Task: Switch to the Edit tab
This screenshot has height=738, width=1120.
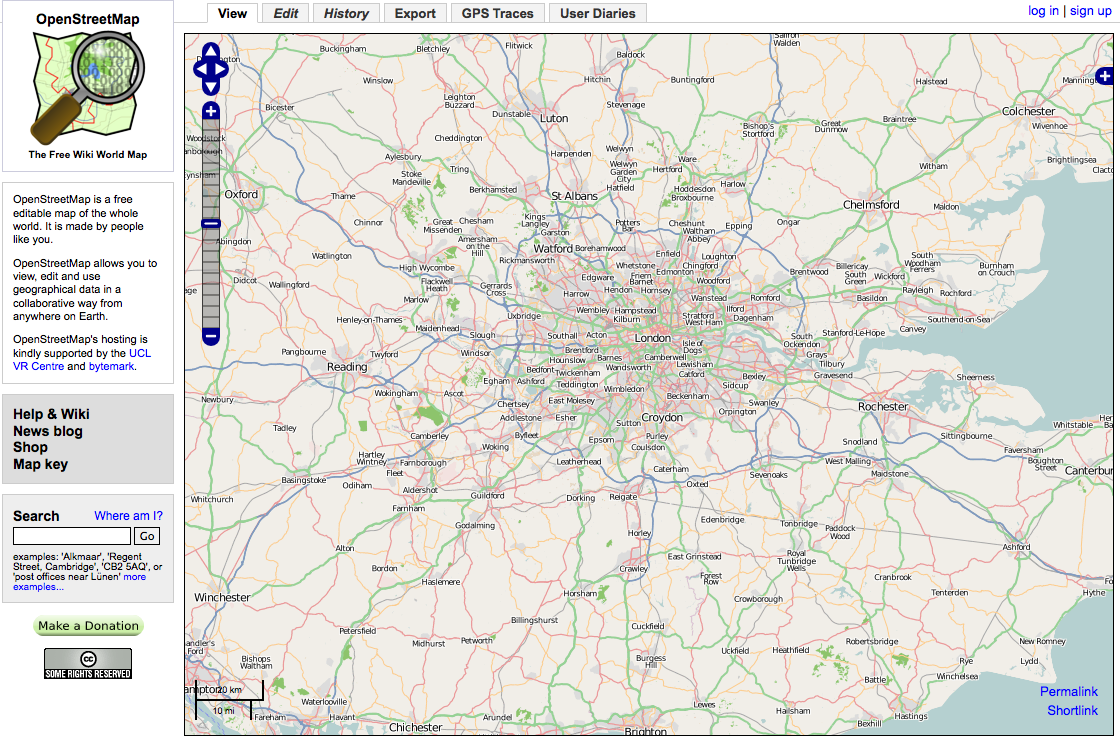Action: tap(286, 13)
